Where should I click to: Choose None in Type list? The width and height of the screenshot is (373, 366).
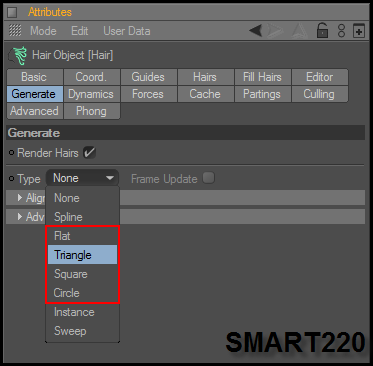point(82,198)
